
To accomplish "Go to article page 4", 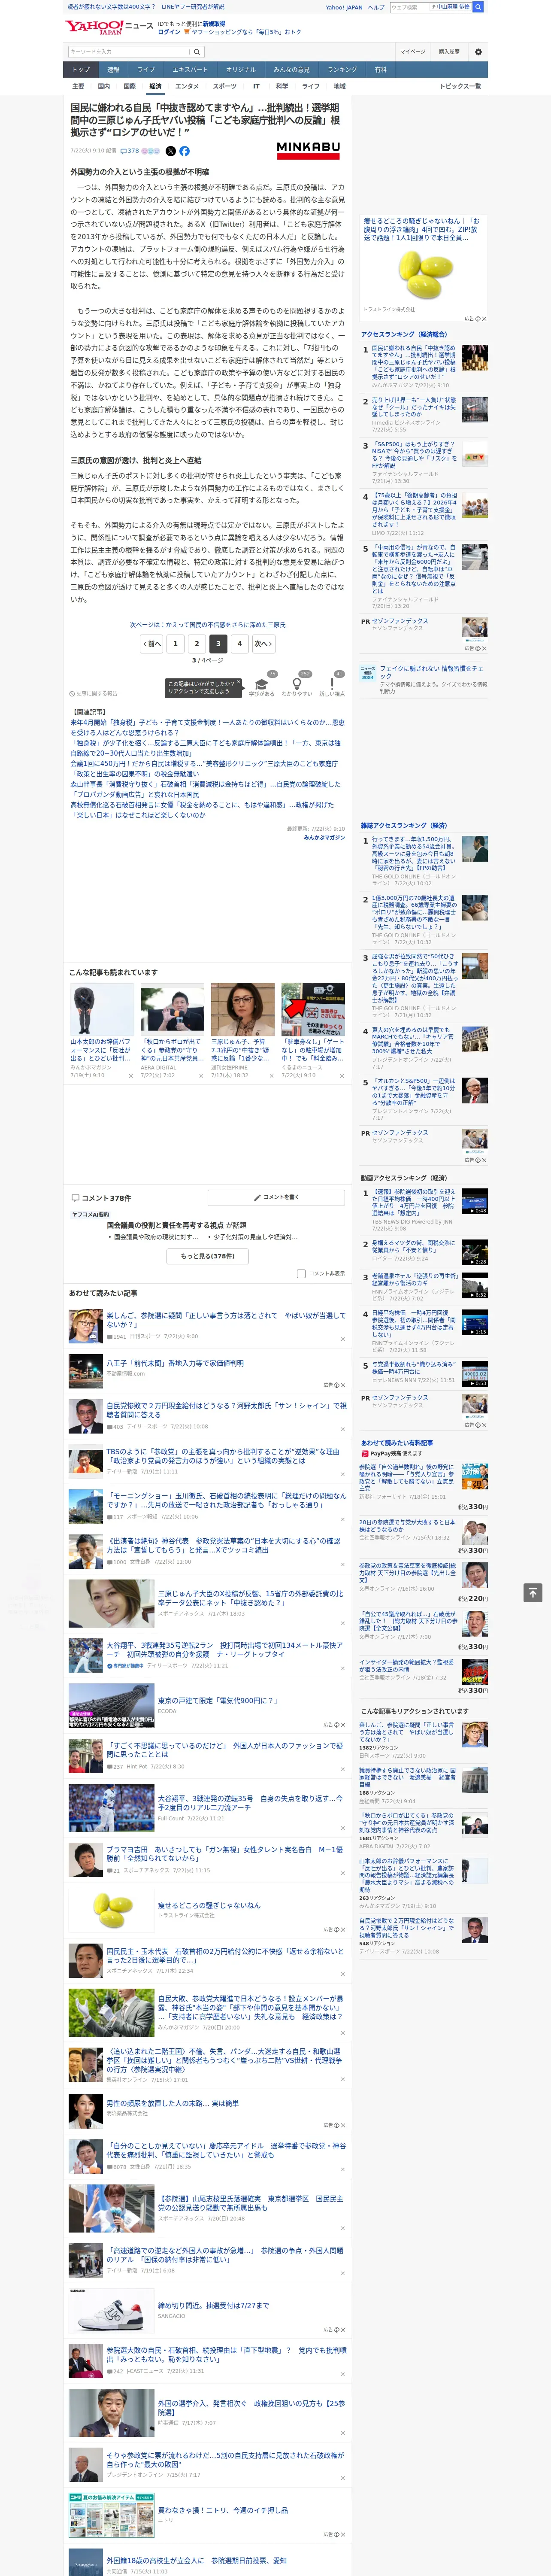I will click(239, 644).
